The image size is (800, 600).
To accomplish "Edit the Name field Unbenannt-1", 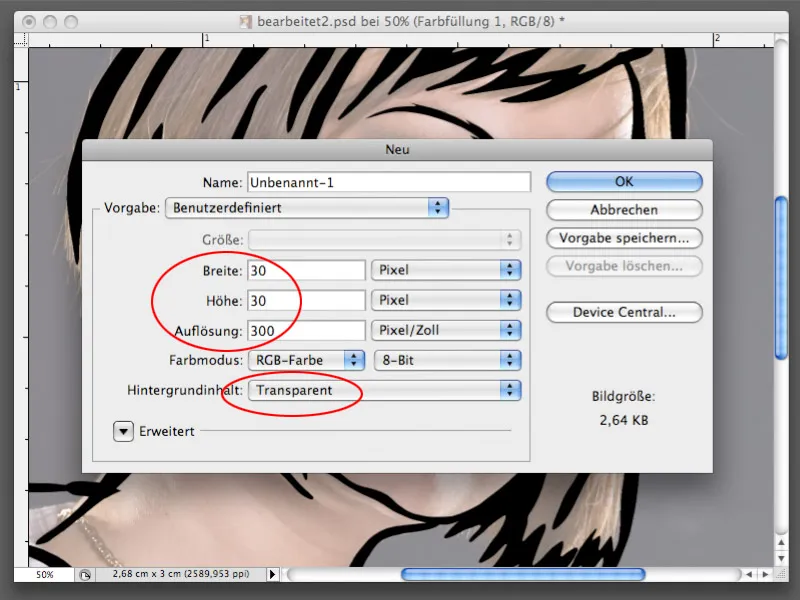I will tap(389, 182).
